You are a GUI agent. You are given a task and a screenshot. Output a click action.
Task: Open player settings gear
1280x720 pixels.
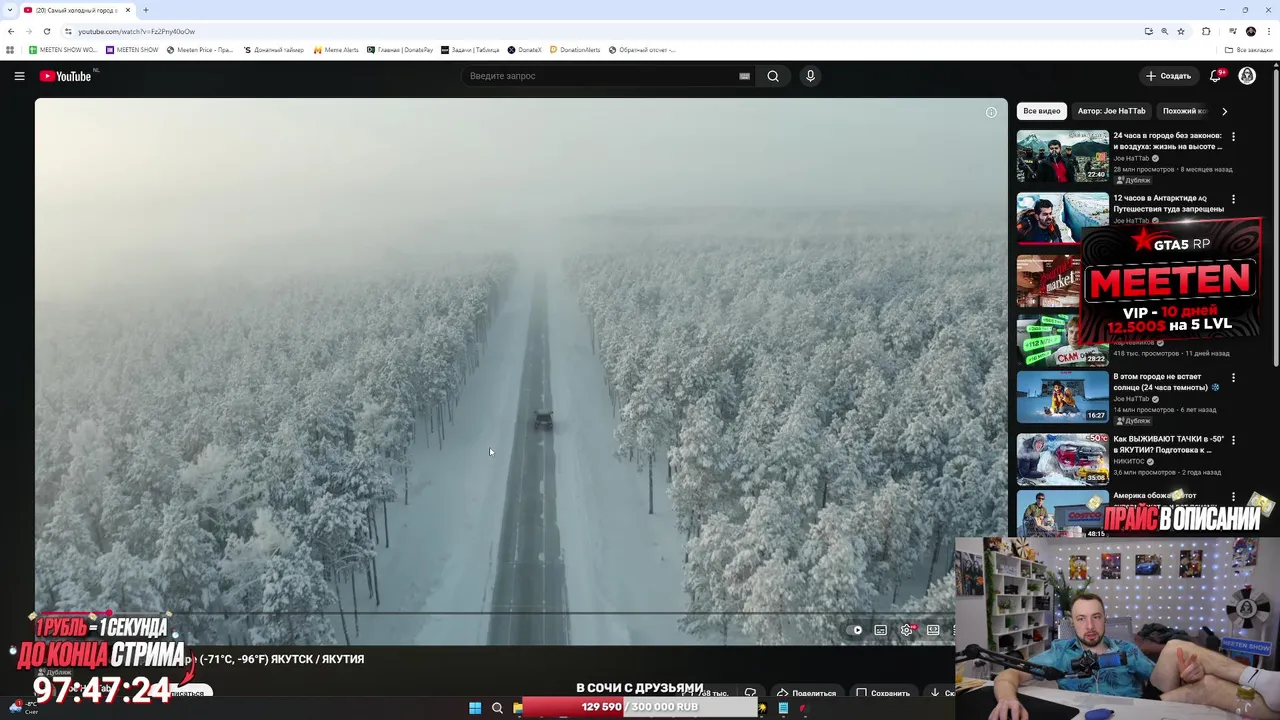pos(907,630)
